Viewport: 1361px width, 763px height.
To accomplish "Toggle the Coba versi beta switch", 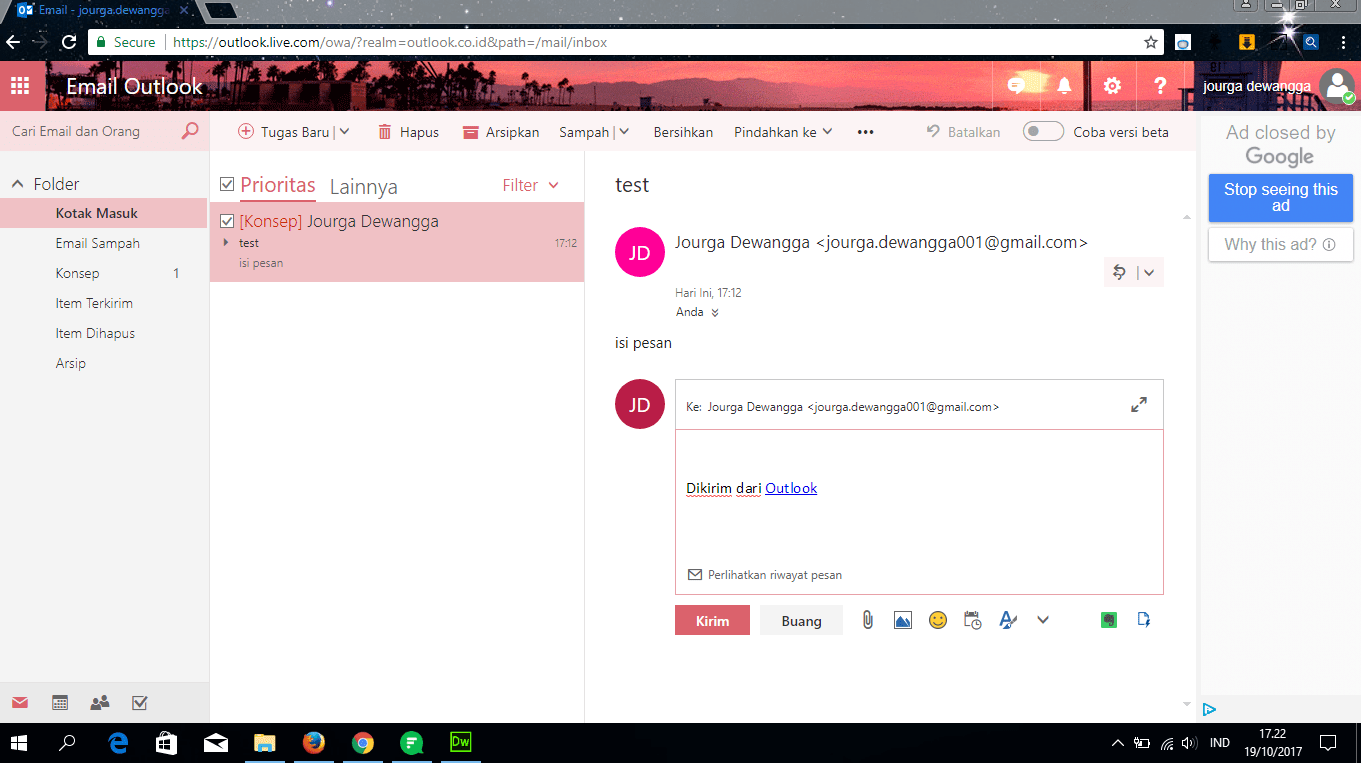I will 1043,132.
